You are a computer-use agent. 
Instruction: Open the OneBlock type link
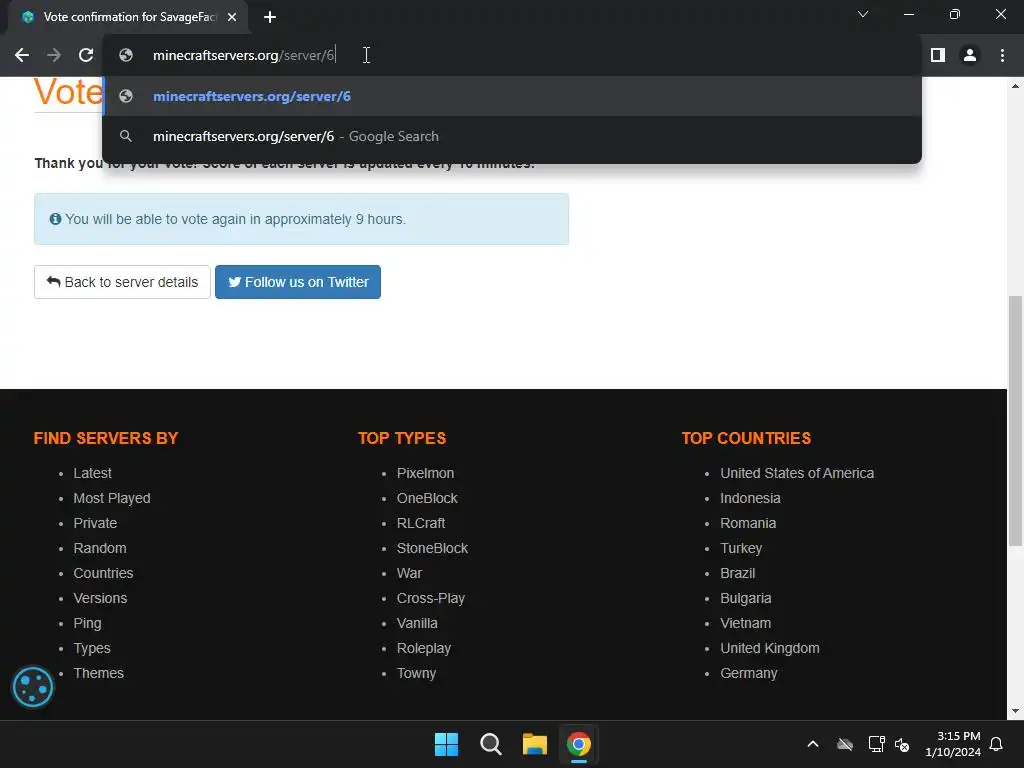click(427, 498)
